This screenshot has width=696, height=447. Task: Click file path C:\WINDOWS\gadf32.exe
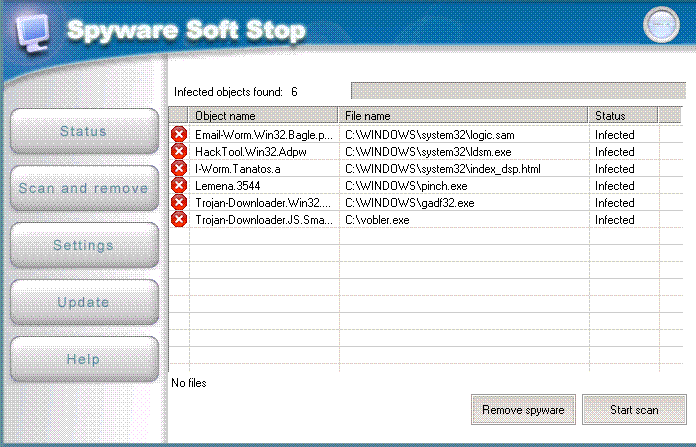coord(410,203)
